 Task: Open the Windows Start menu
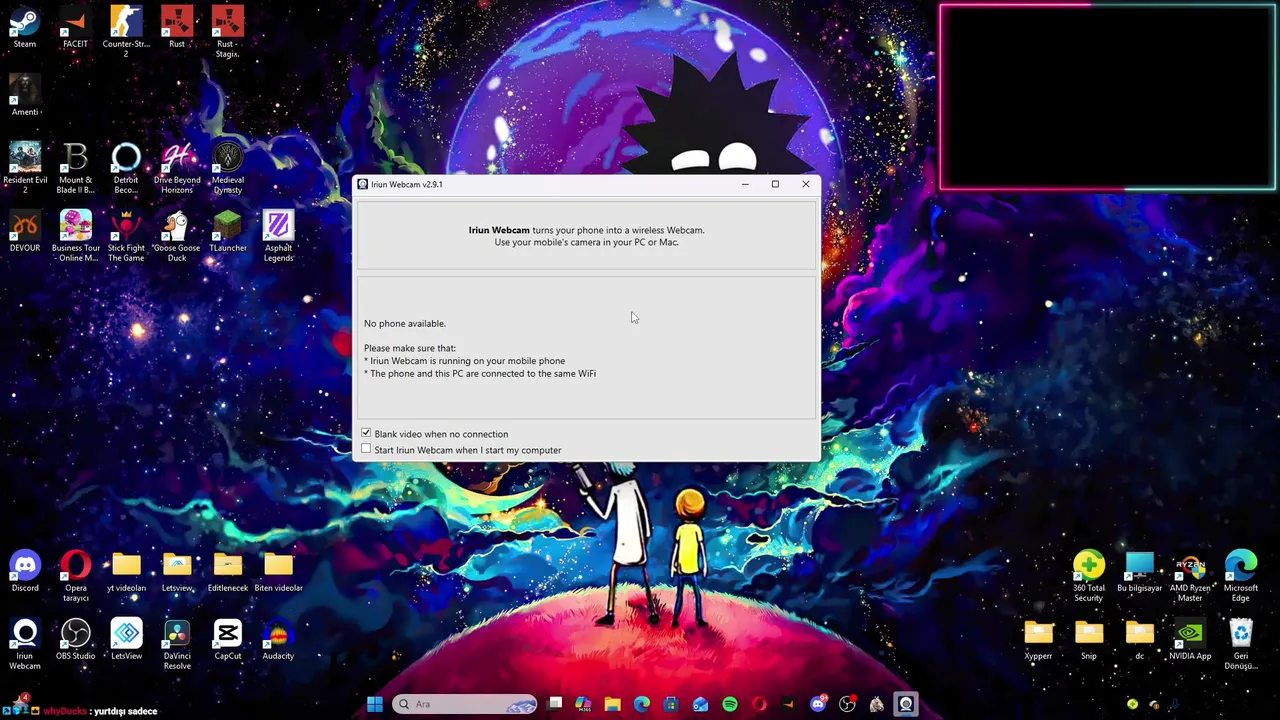coord(374,704)
